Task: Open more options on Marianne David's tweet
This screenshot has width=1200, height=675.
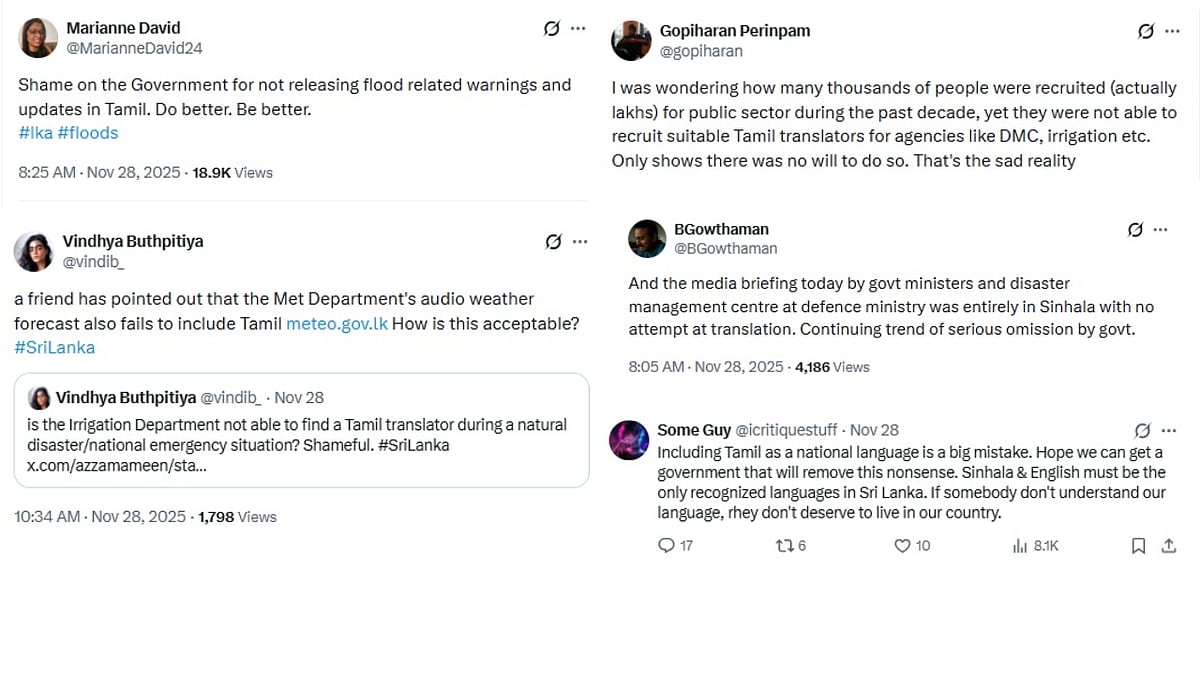Action: pos(578,28)
